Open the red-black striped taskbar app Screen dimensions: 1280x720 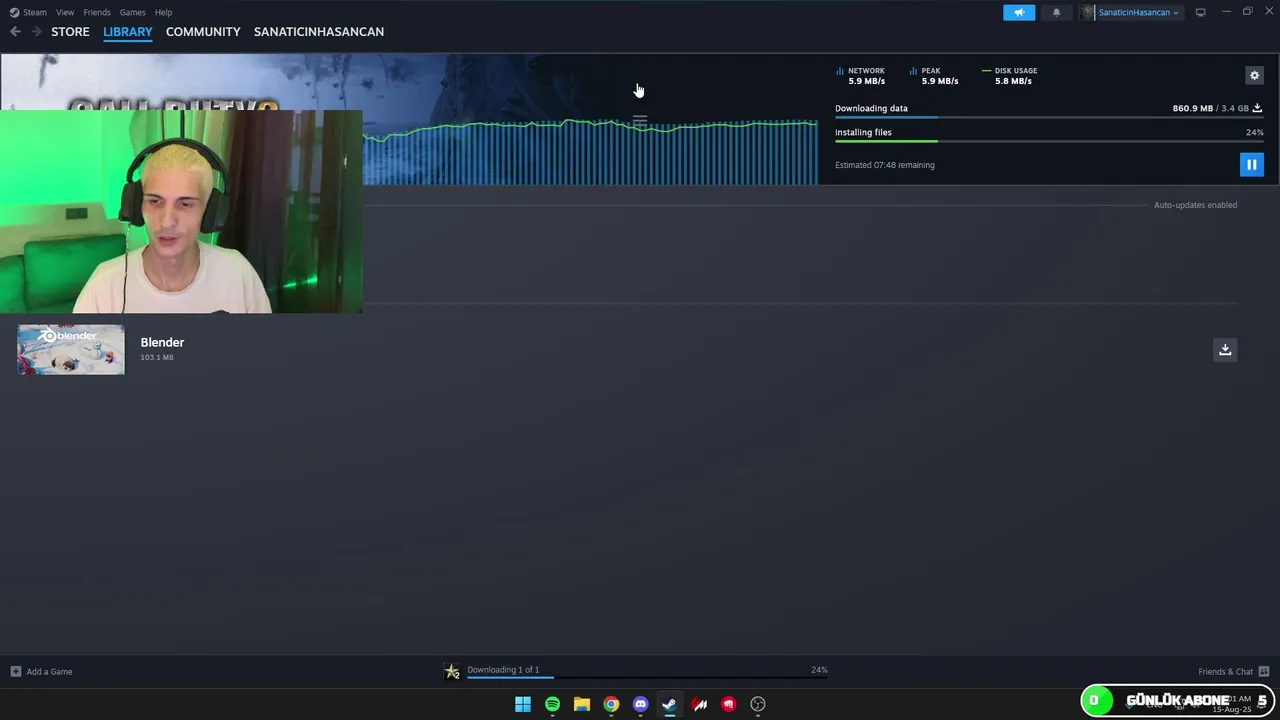point(699,704)
